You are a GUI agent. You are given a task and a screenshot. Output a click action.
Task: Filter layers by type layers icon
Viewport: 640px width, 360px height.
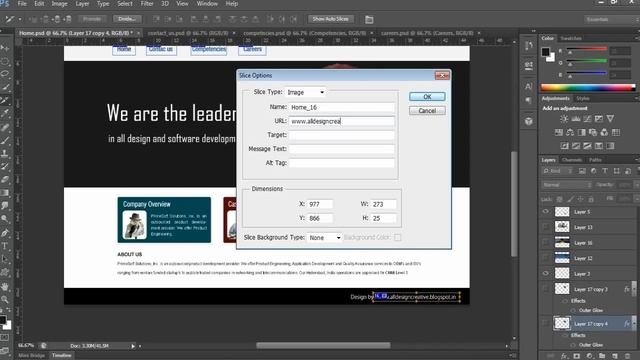coord(604,171)
